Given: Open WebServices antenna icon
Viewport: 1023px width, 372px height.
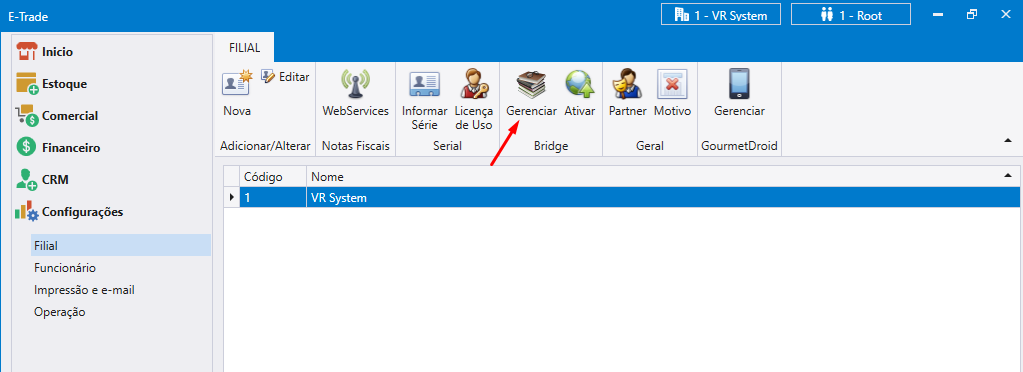Looking at the screenshot, I should pyautogui.click(x=356, y=84).
